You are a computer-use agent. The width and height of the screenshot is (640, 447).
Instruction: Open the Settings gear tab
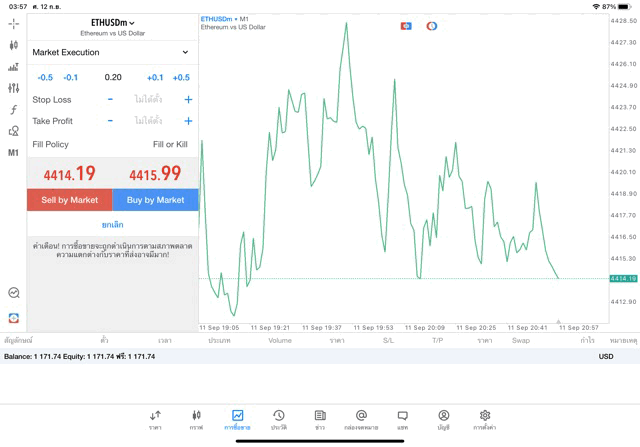(x=484, y=419)
